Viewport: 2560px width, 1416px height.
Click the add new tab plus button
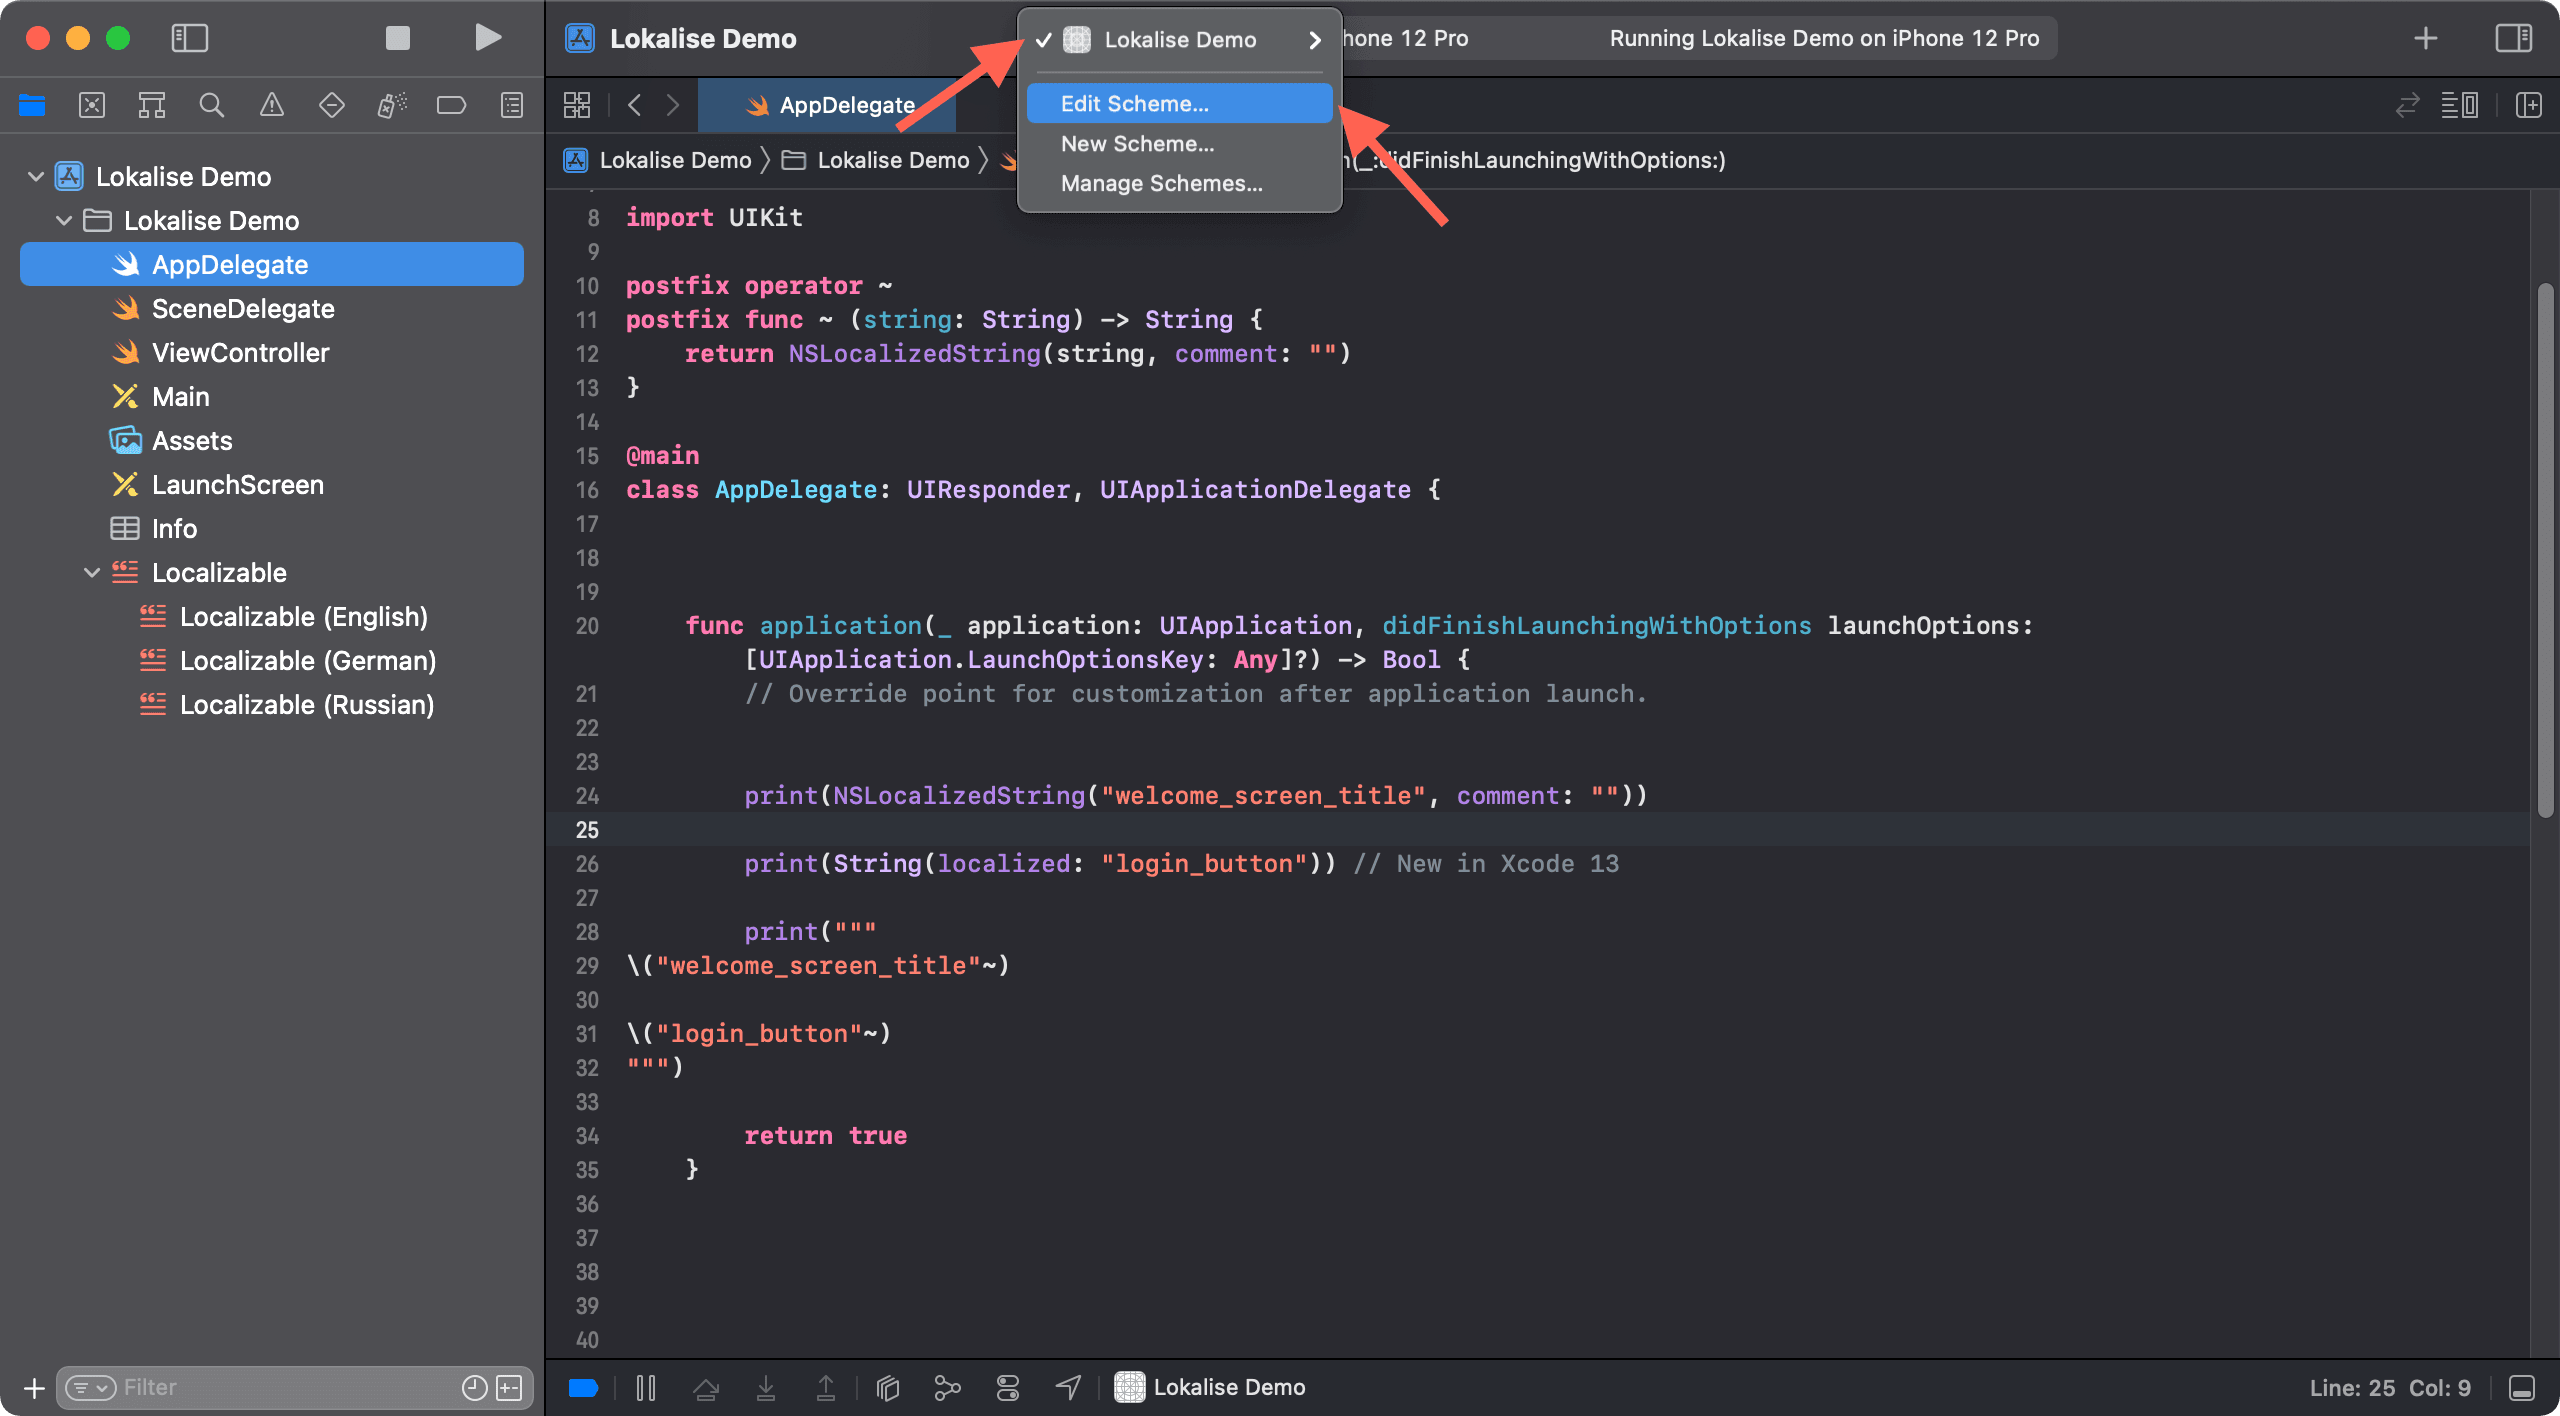coord(2425,38)
